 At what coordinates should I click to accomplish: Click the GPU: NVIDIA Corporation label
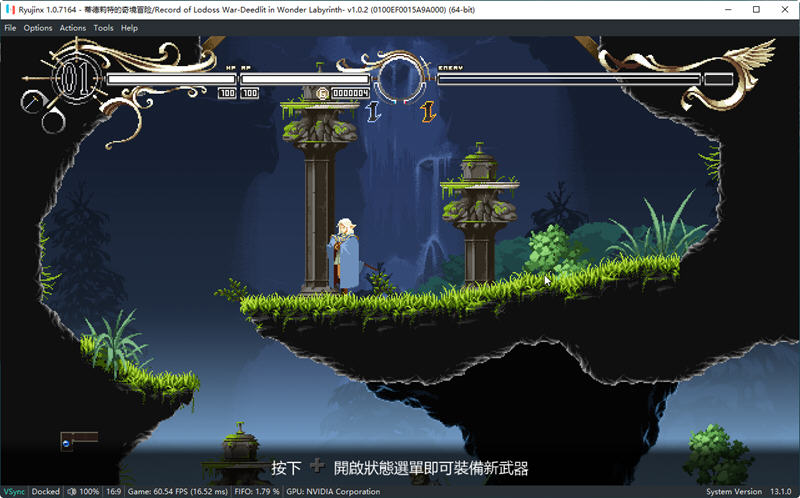tap(333, 491)
